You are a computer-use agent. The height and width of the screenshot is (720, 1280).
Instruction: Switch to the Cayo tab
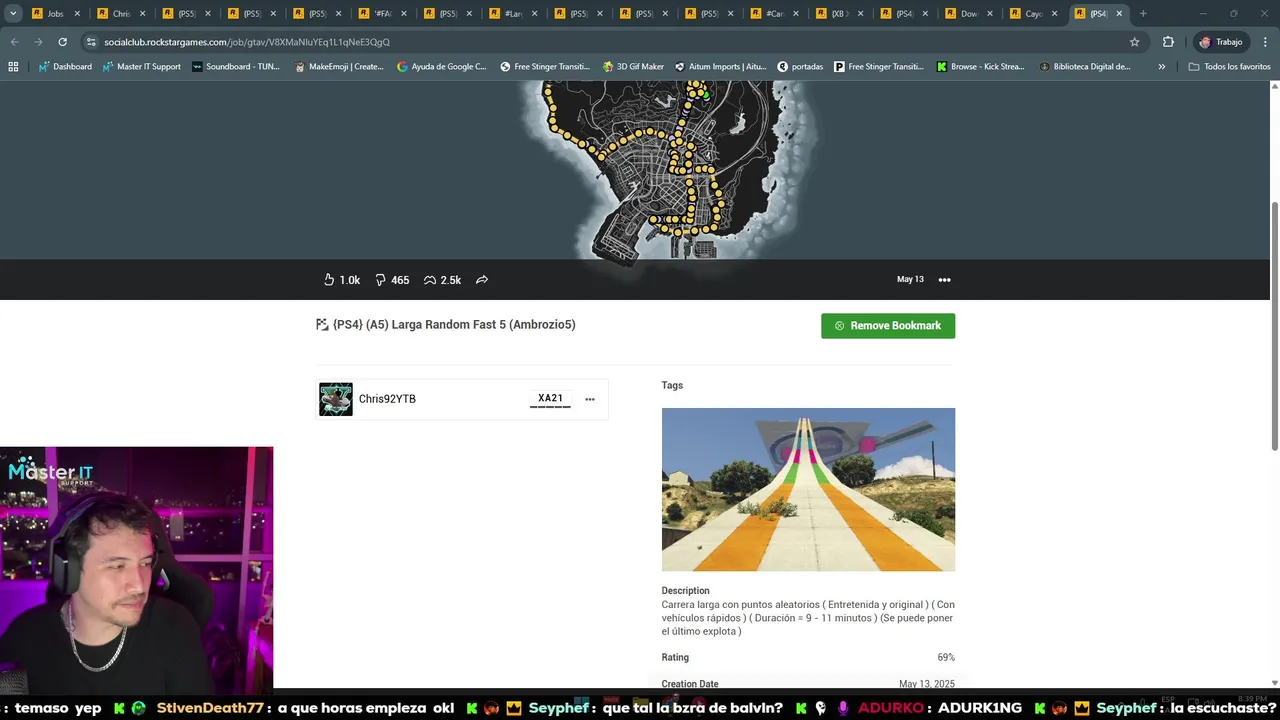[x=1033, y=14]
